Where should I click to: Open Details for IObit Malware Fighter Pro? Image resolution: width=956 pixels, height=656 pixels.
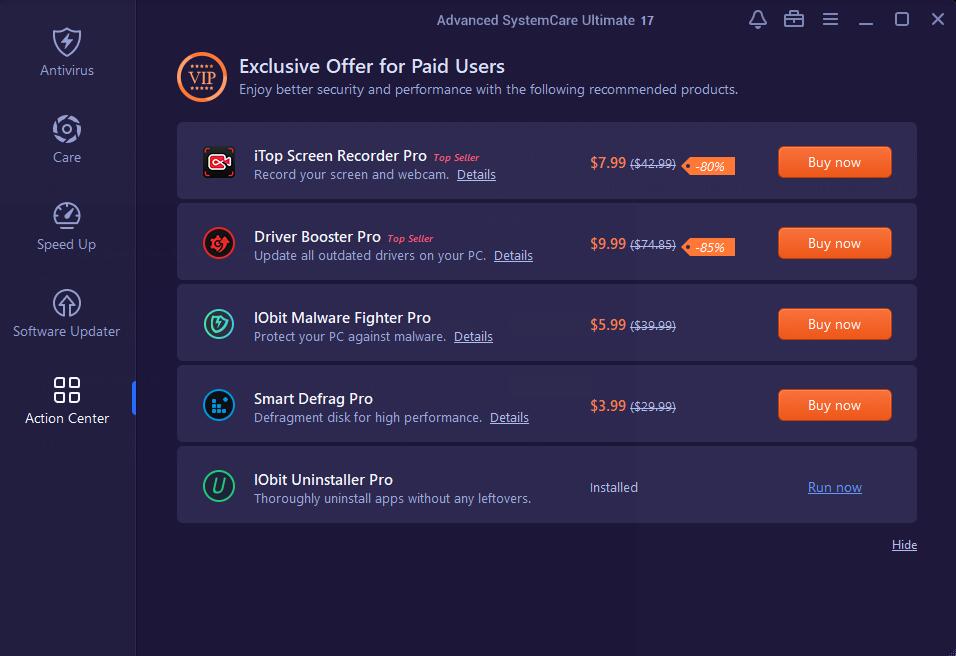[473, 337]
